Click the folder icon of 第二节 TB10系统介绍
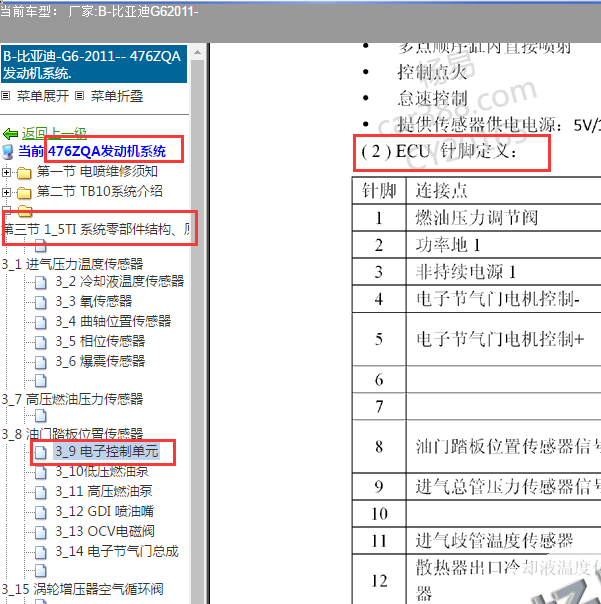601x604 pixels. (24, 192)
